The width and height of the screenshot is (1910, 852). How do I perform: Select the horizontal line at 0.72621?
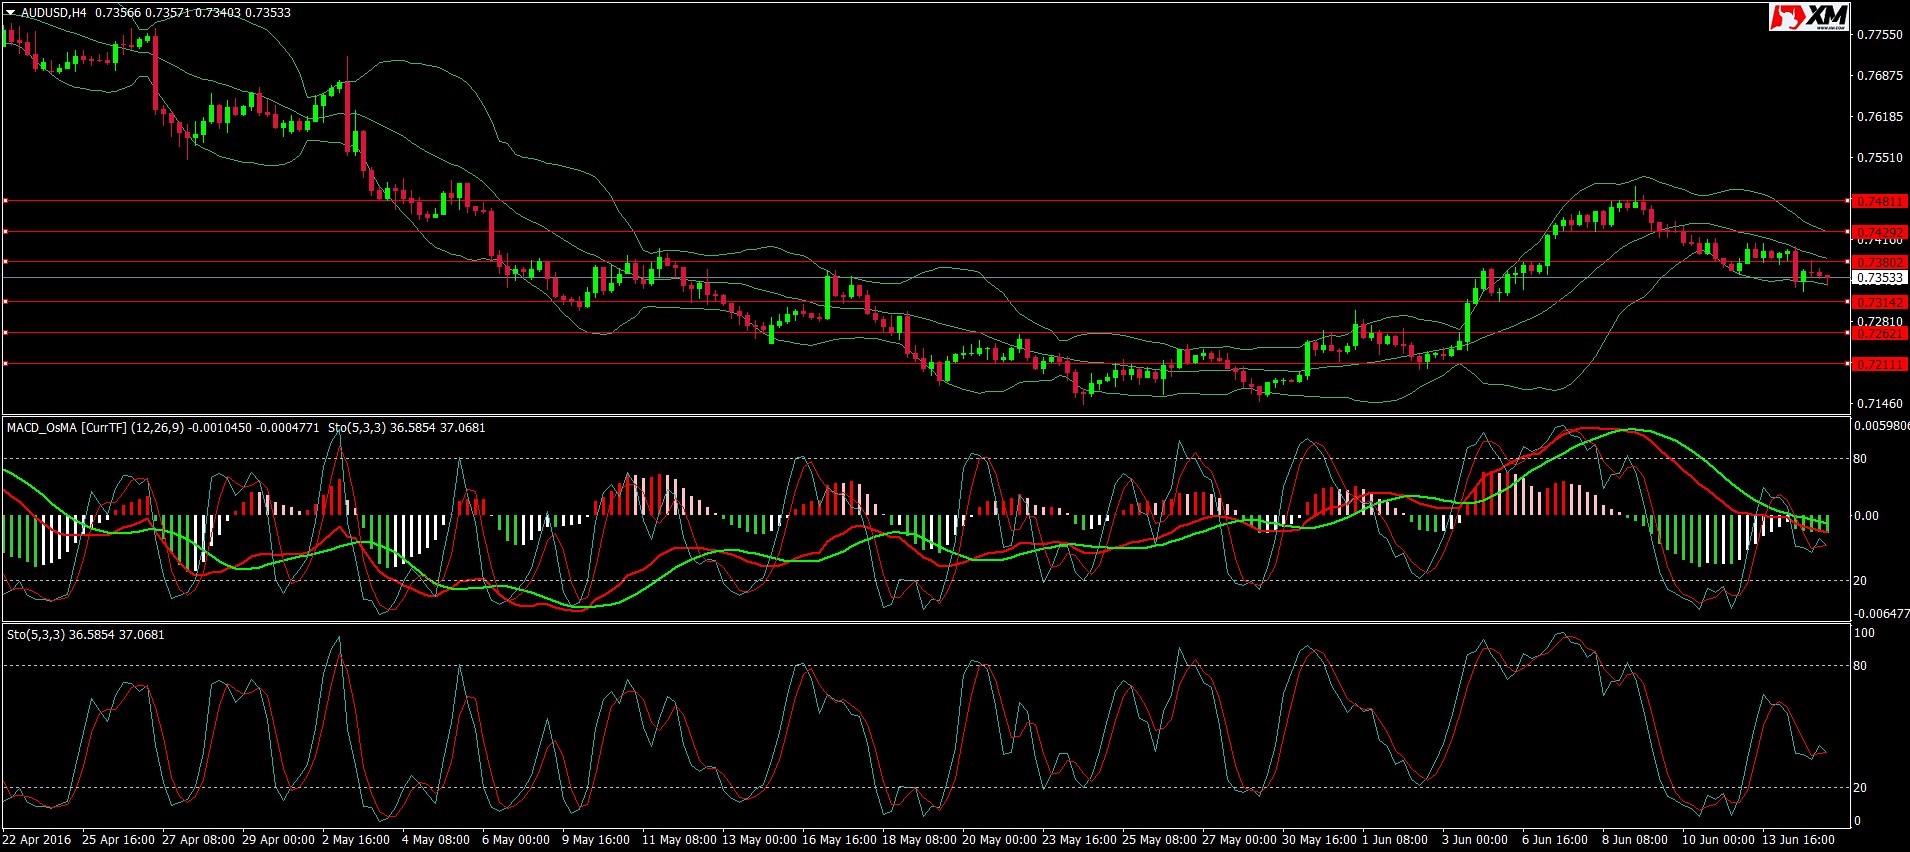[x=925, y=333]
